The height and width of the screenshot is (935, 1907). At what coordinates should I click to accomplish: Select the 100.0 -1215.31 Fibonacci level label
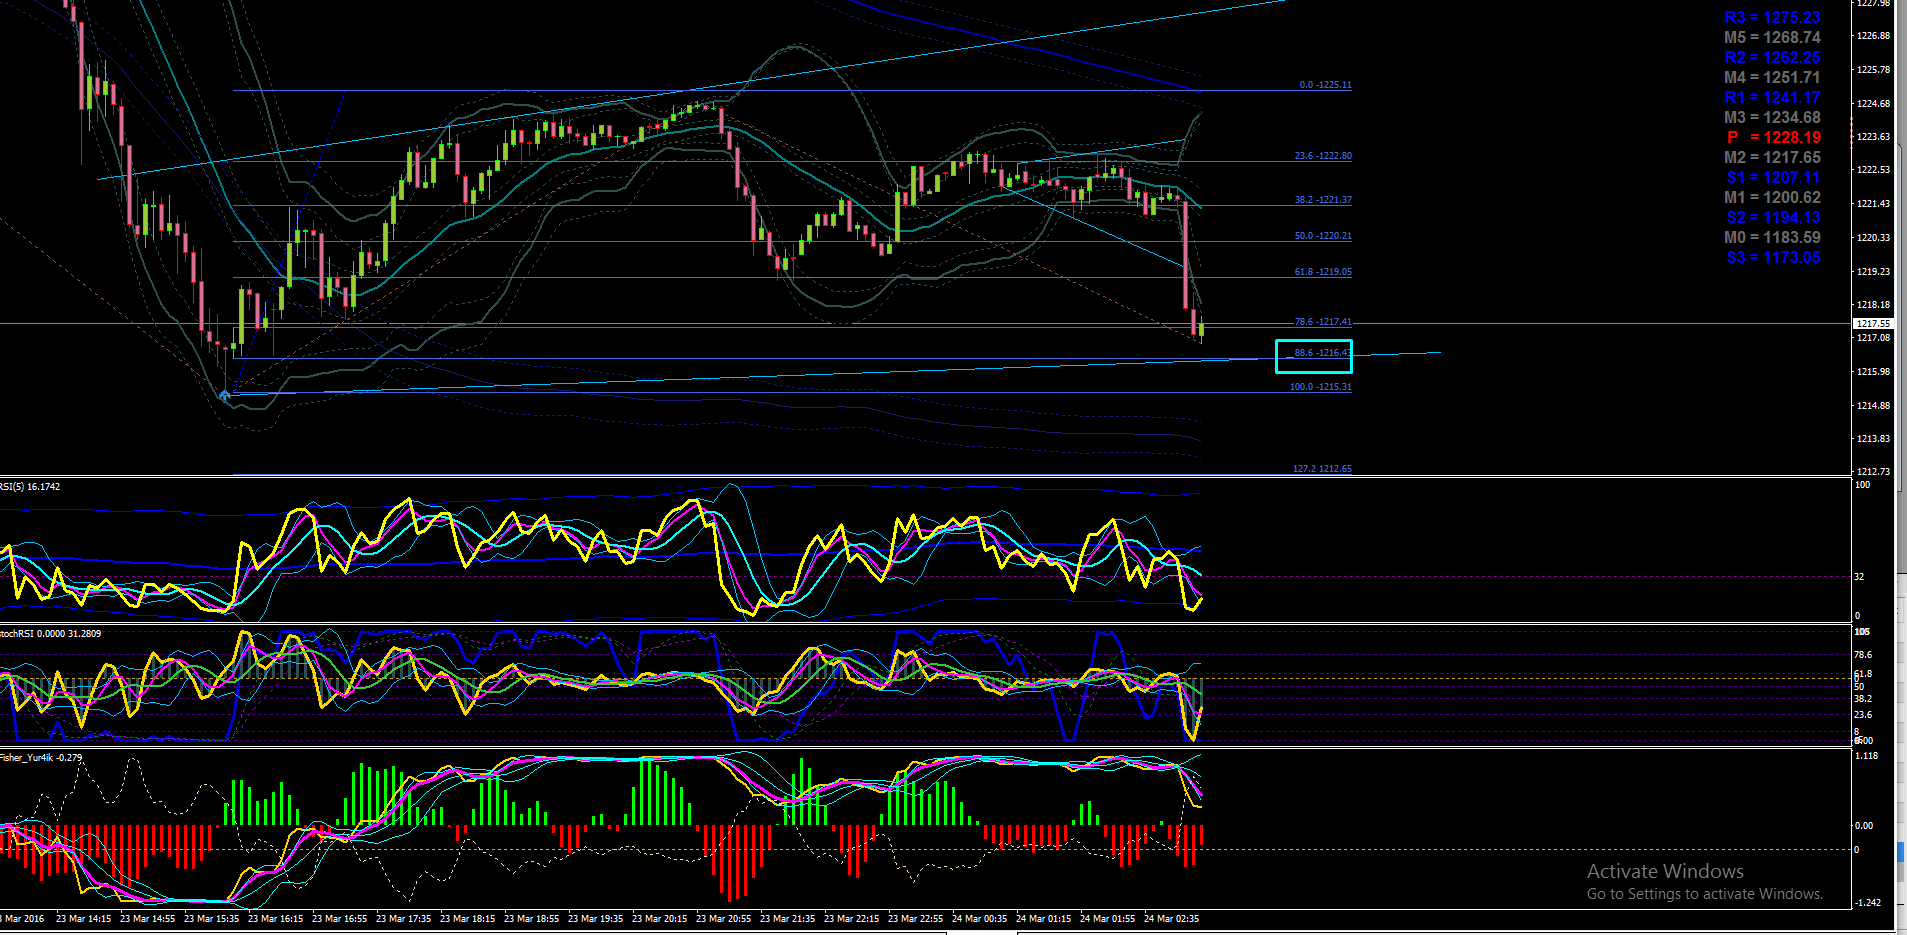click(x=1320, y=387)
